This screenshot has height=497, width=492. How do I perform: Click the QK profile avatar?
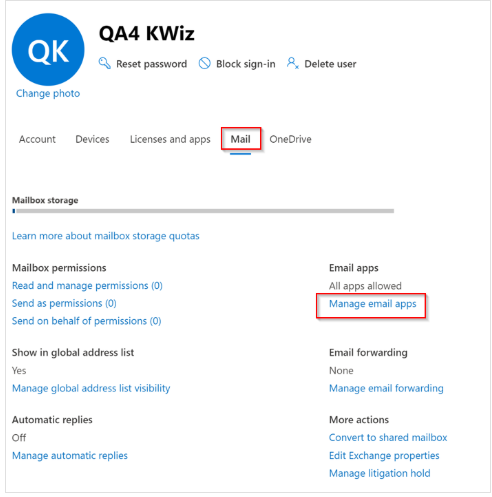point(48,50)
